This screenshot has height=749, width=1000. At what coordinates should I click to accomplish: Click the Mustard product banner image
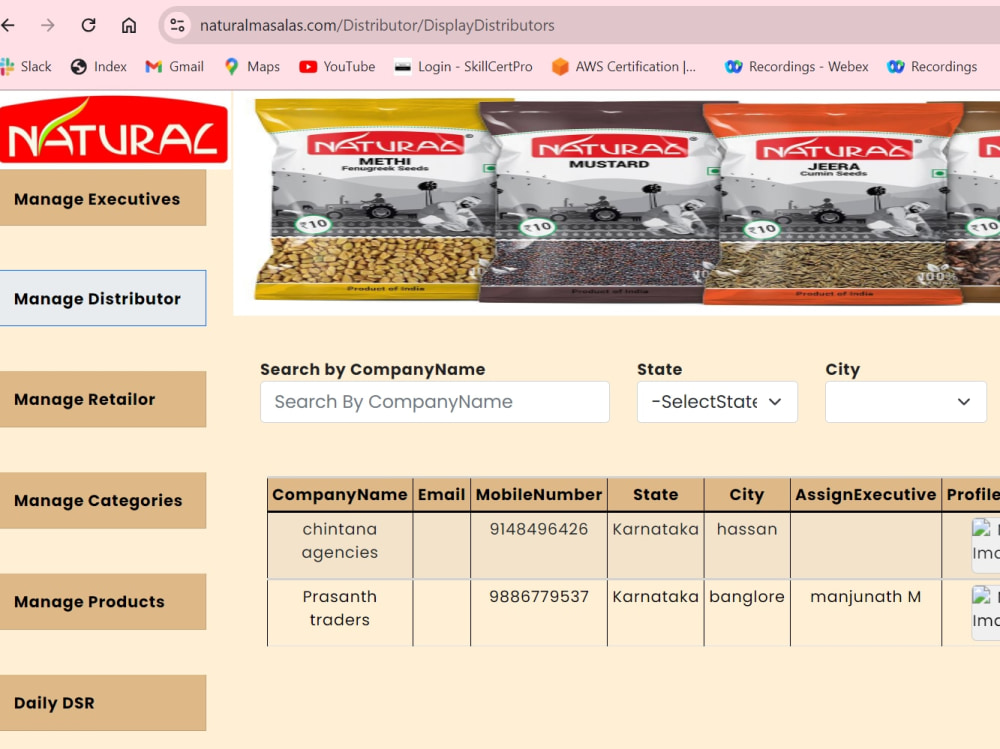(x=599, y=202)
